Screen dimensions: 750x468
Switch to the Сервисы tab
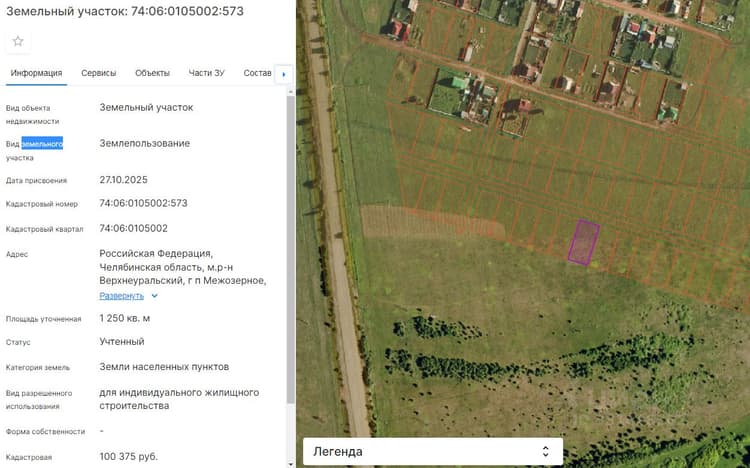(x=99, y=73)
